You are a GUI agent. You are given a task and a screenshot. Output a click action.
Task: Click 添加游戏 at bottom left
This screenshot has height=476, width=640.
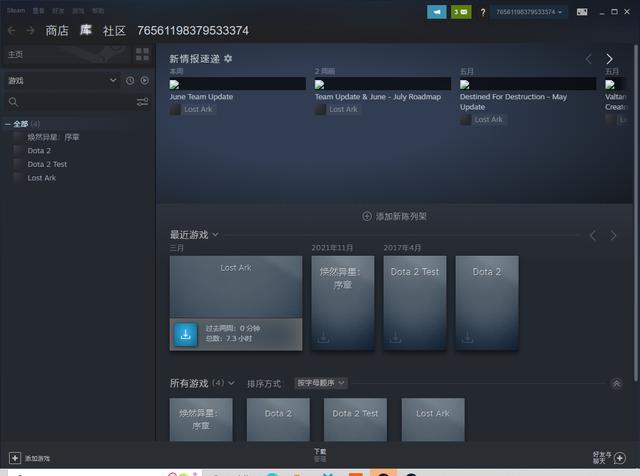(x=30, y=458)
